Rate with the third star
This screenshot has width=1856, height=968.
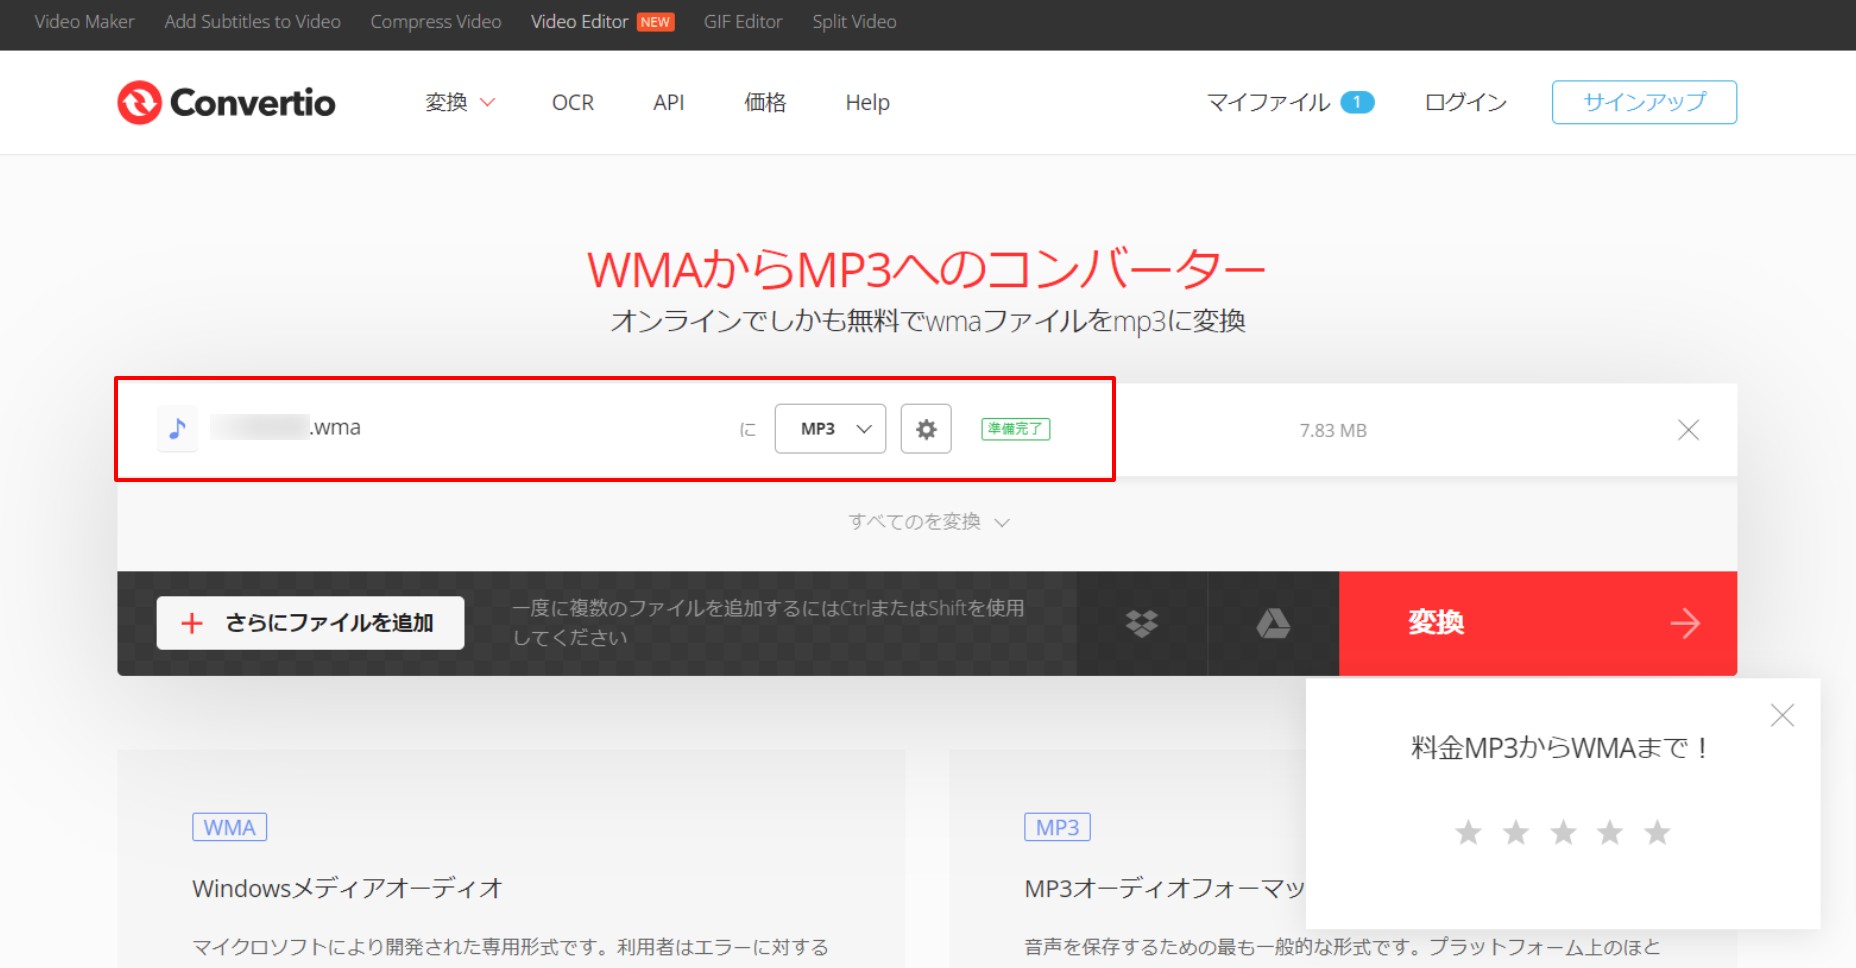pos(1563,832)
